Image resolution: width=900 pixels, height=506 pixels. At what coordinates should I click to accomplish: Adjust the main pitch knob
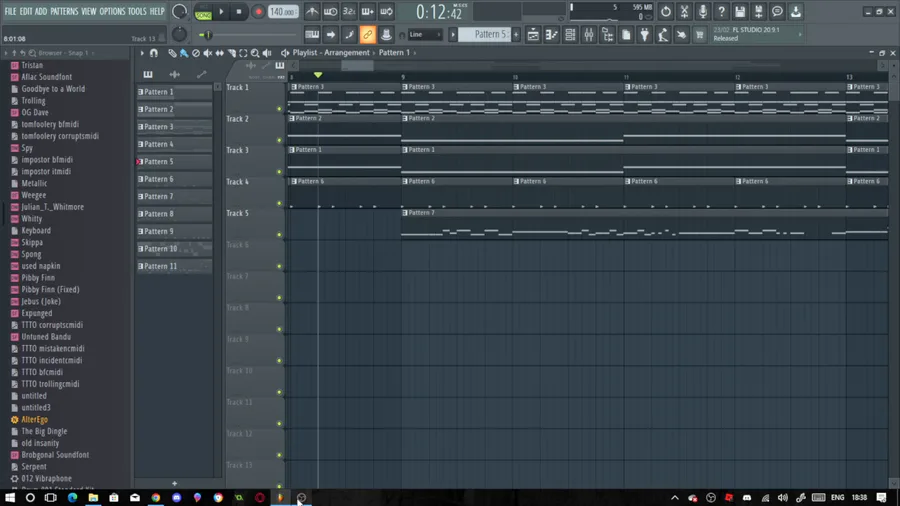180,34
